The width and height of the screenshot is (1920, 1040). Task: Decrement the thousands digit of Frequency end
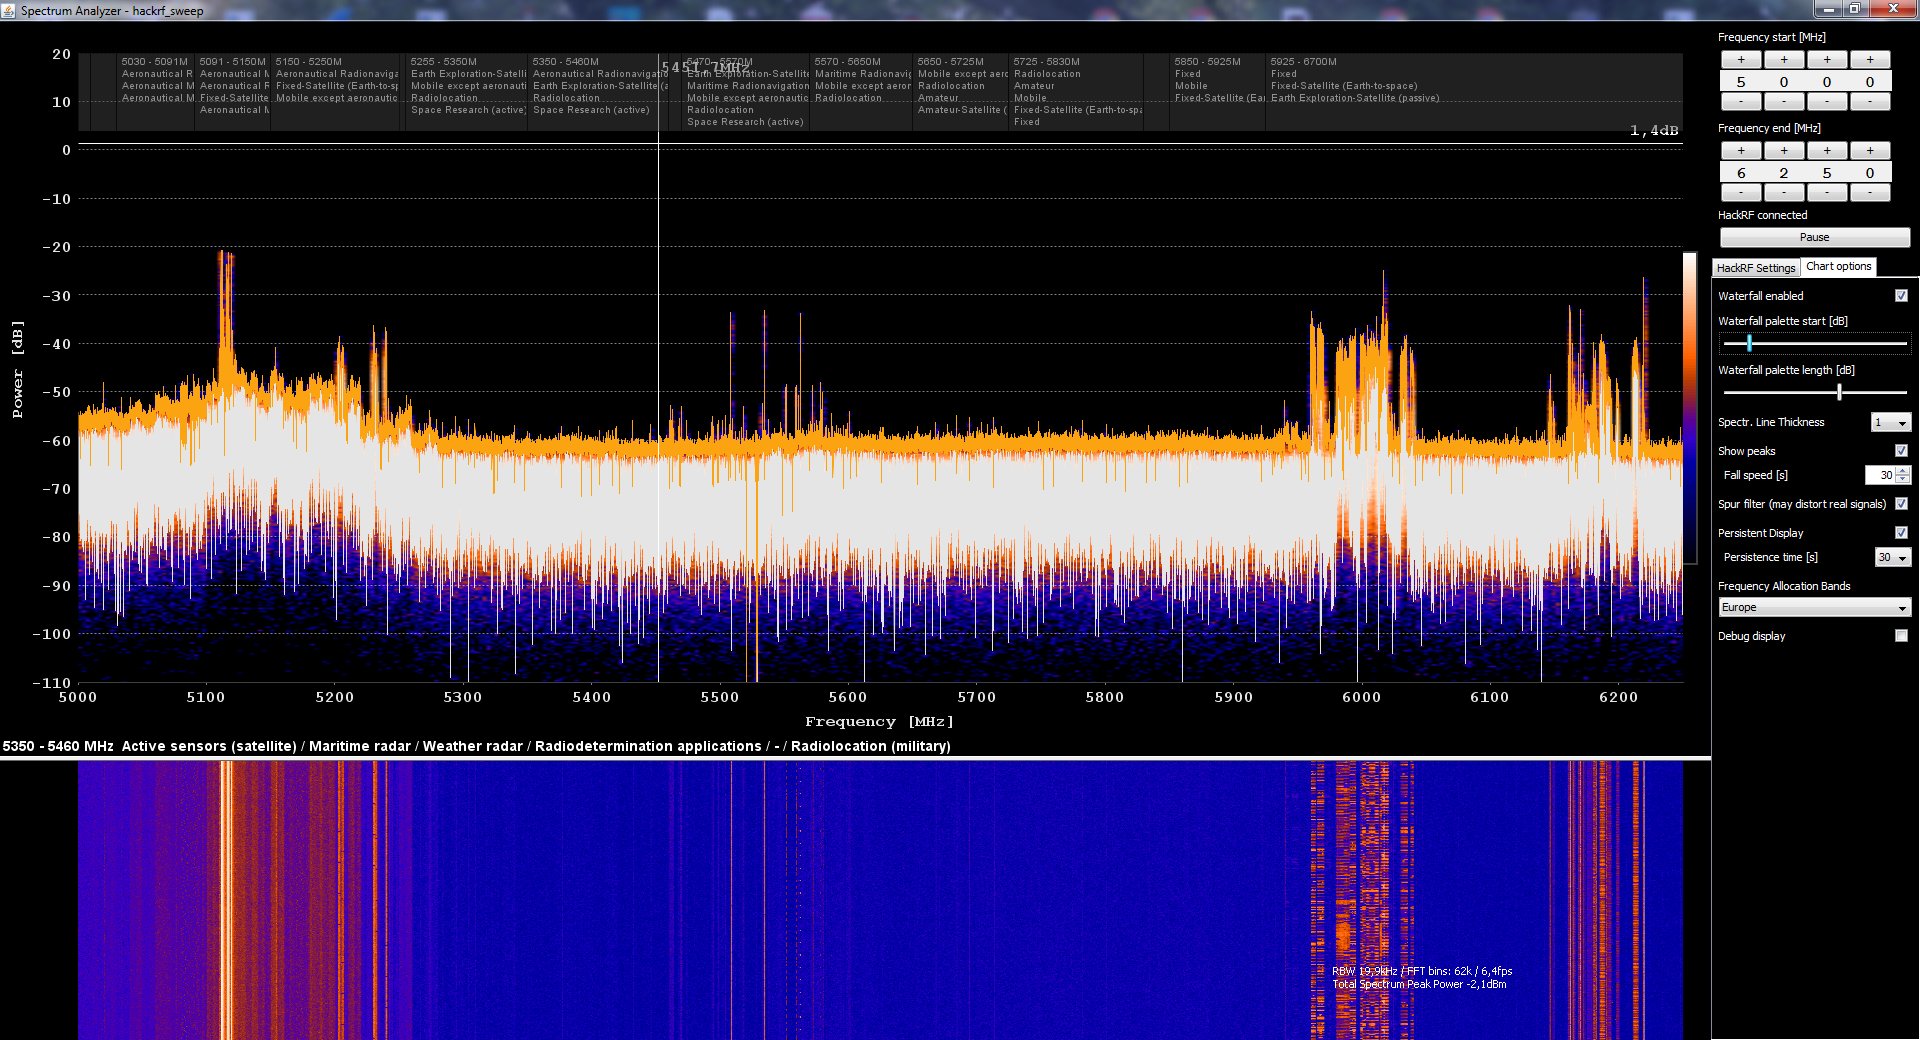tap(1741, 193)
